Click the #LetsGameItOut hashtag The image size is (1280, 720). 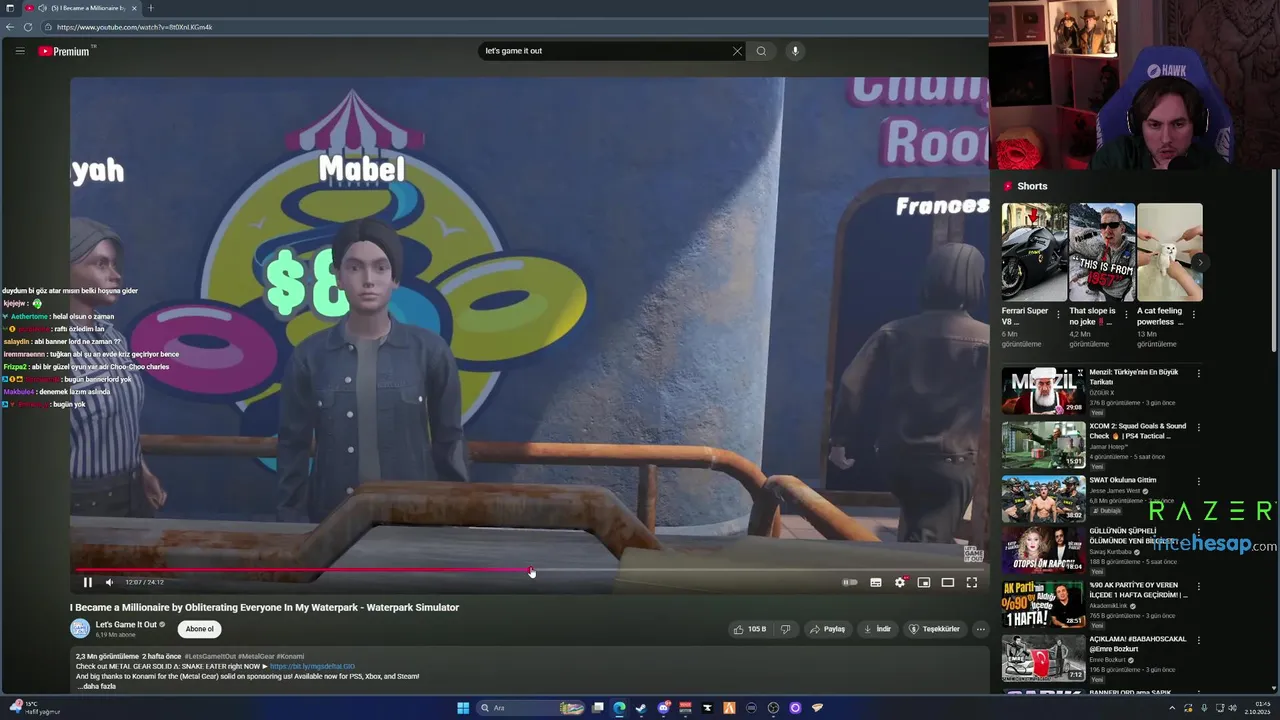[x=209, y=657]
